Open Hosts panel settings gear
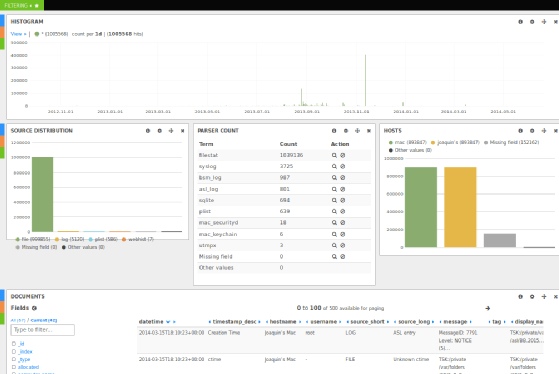Screen dimensions: 559x374 pyautogui.click(x=532, y=131)
